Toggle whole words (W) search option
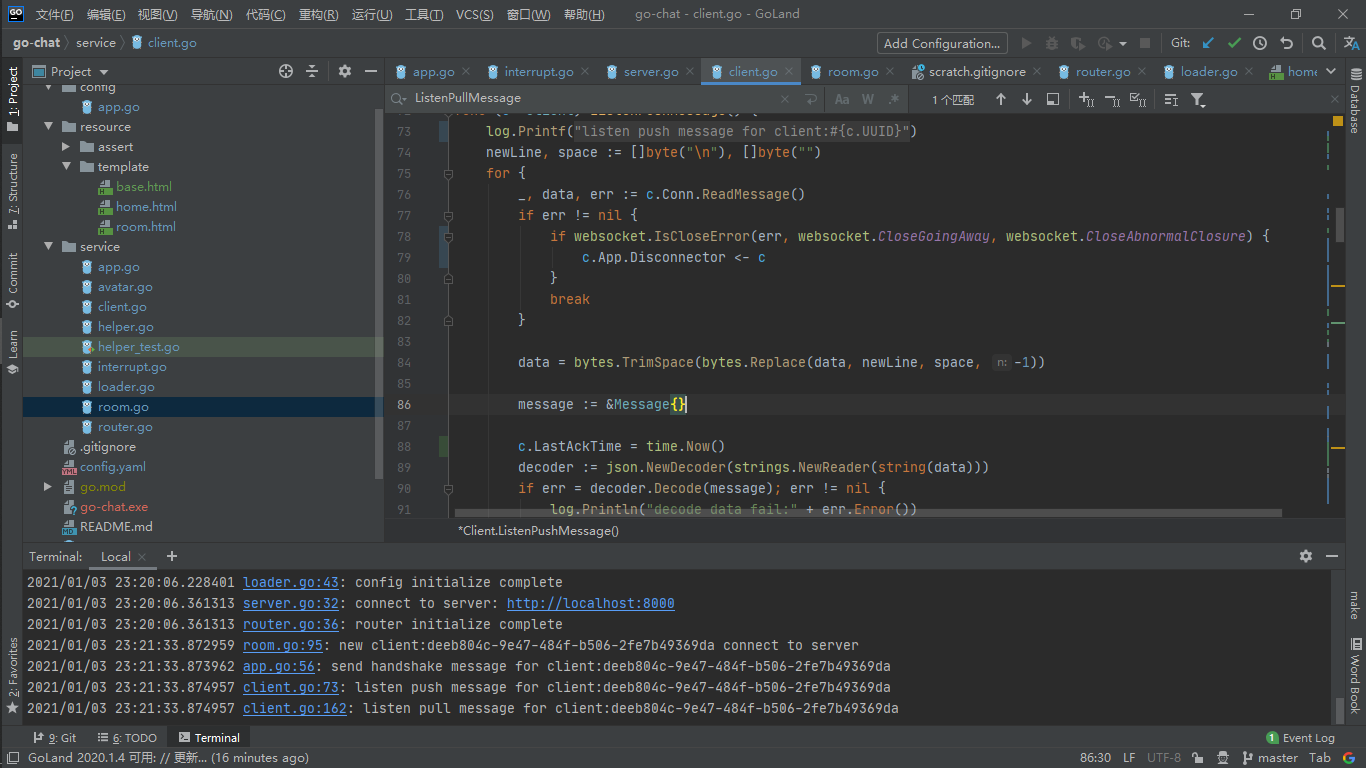Viewport: 1366px width, 768px height. [x=867, y=99]
